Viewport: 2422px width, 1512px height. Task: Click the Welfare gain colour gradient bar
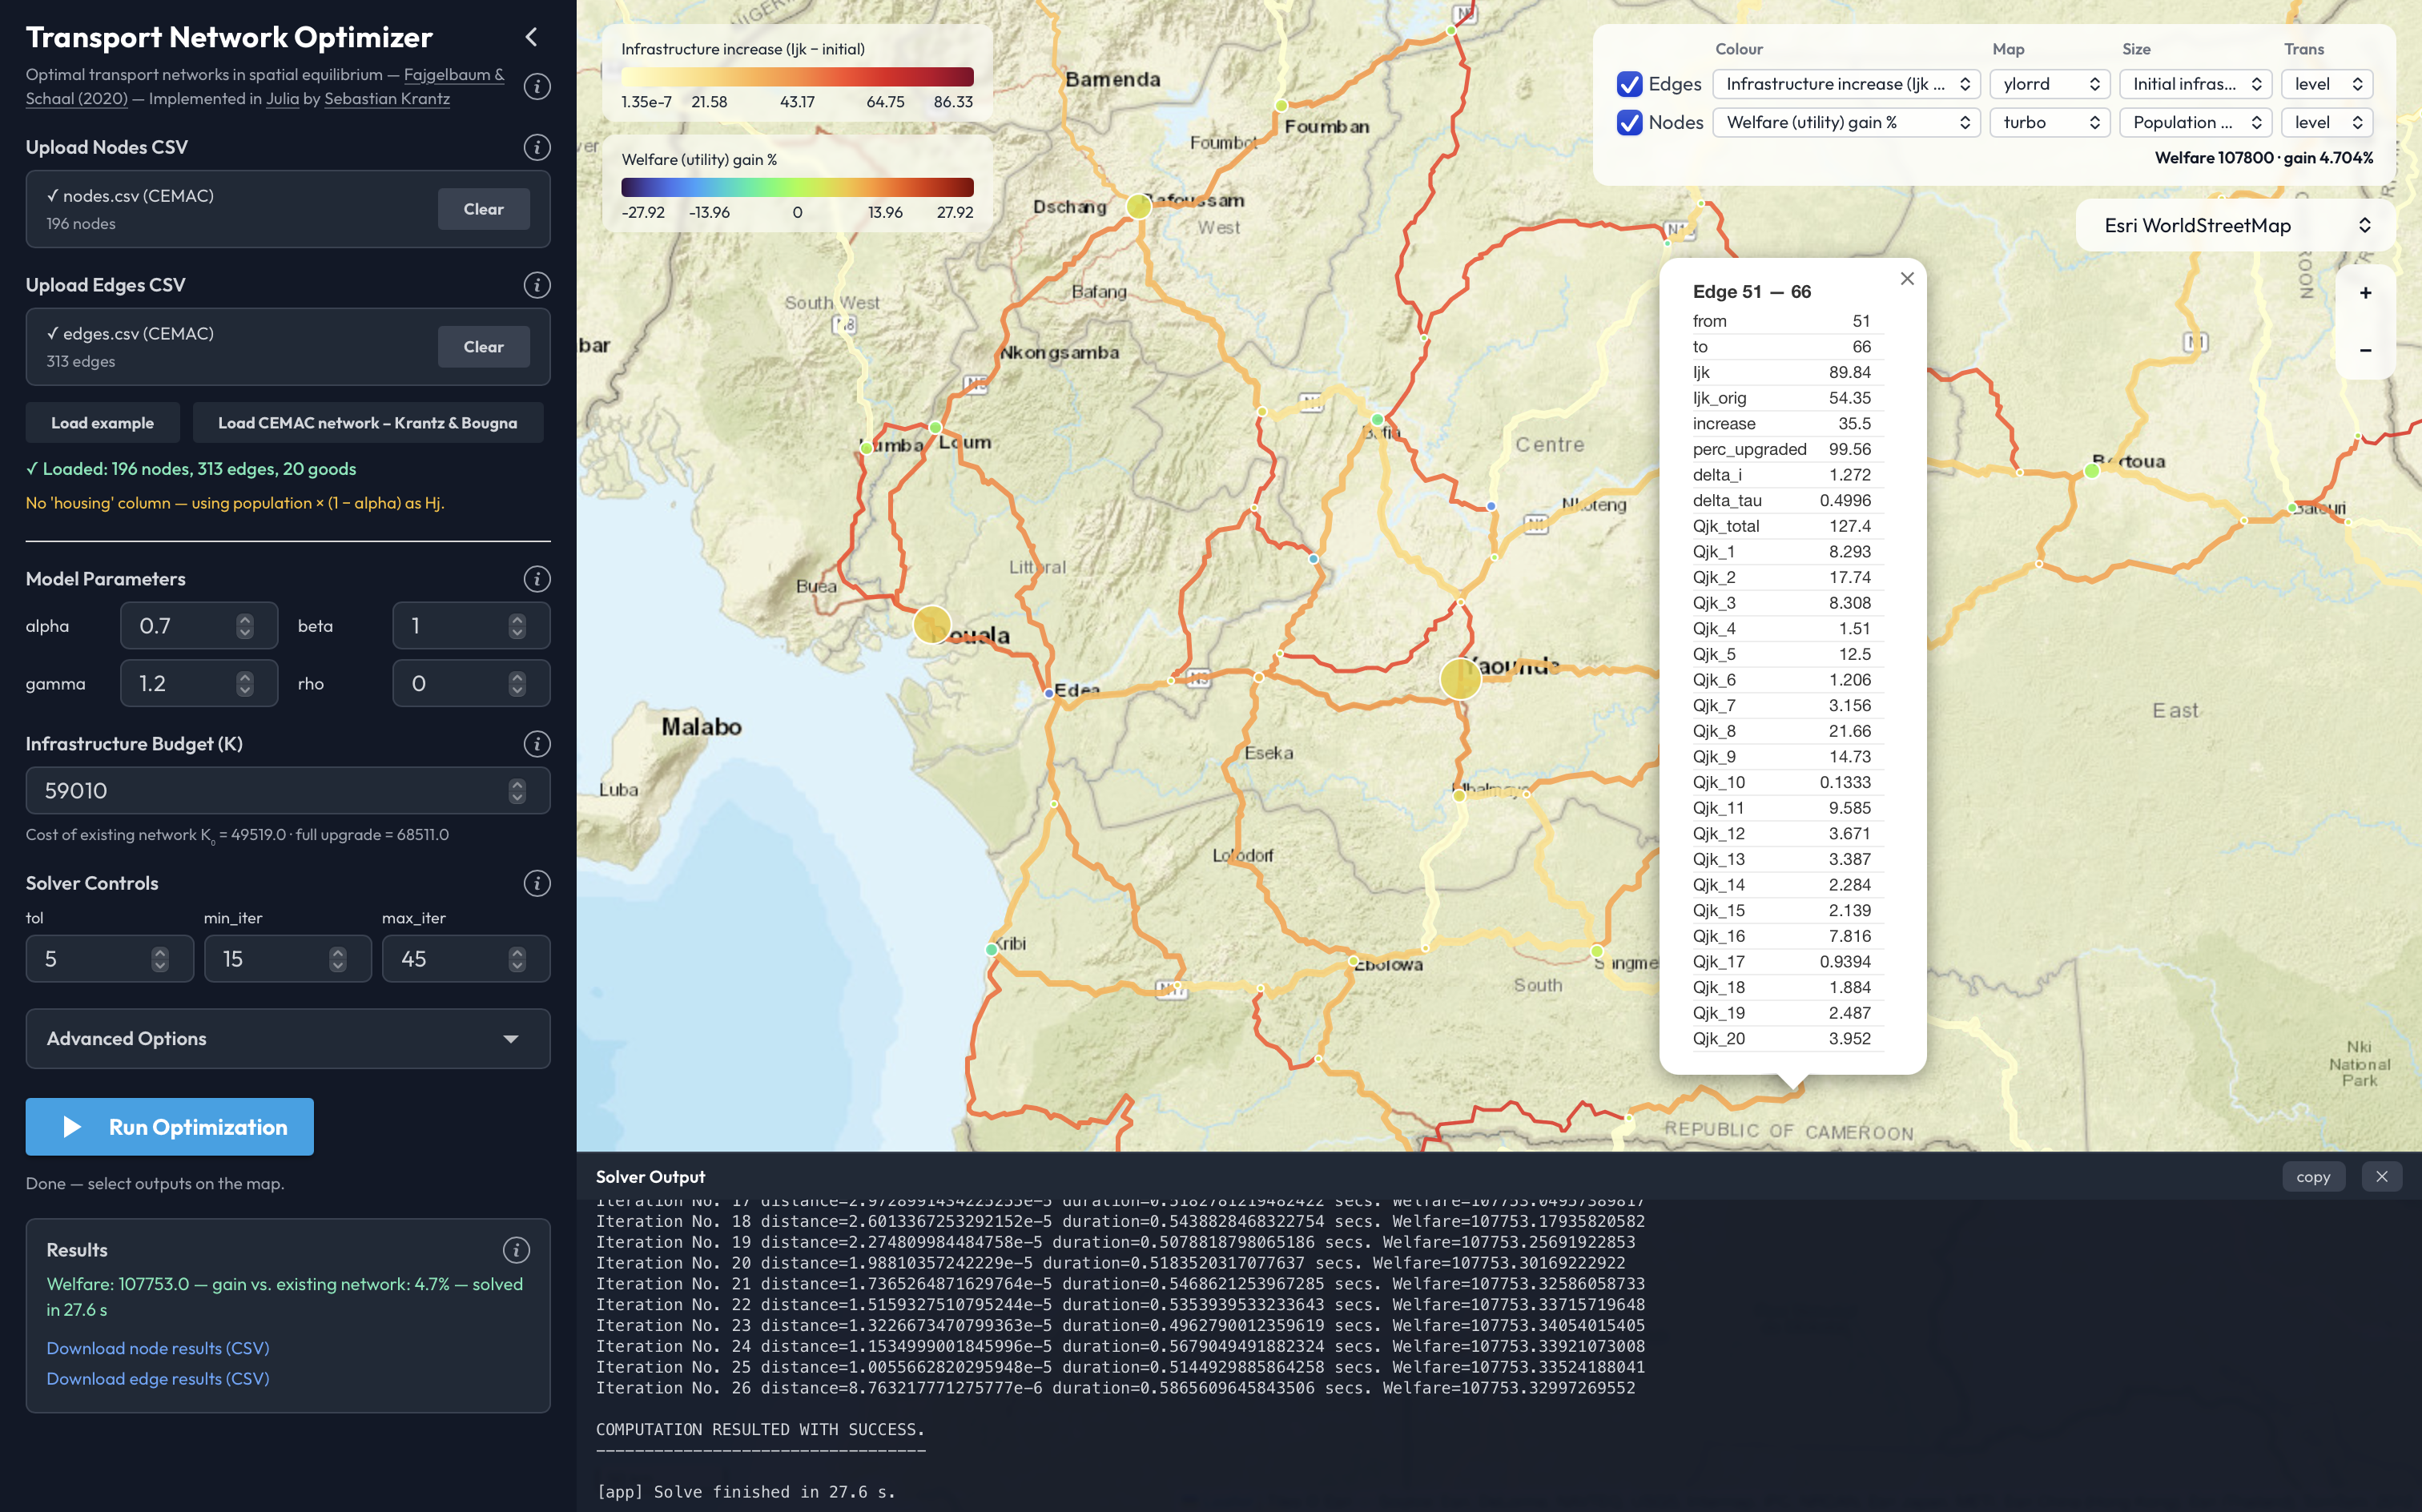(797, 187)
